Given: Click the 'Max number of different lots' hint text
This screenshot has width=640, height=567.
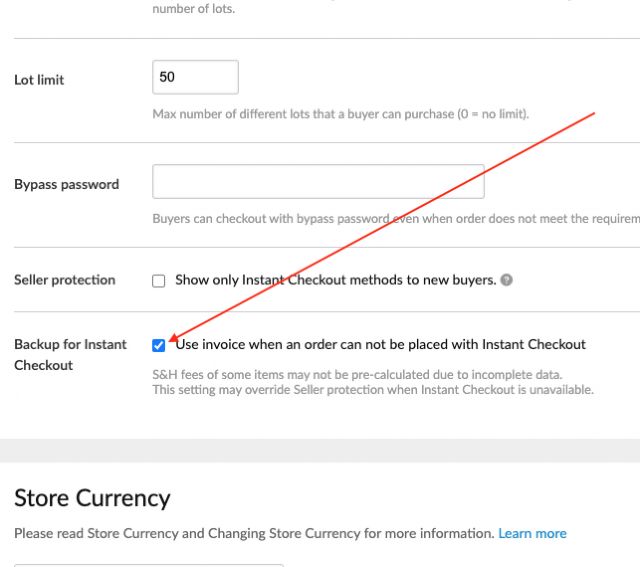Looking at the screenshot, I should pyautogui.click(x=340, y=114).
